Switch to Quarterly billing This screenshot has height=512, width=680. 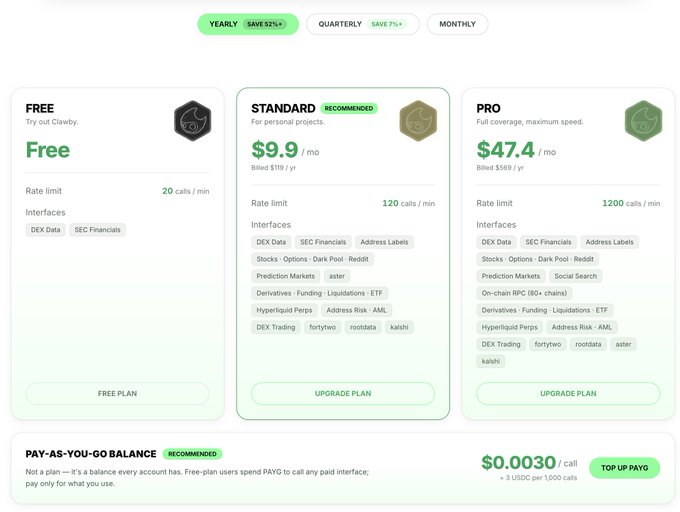tap(363, 24)
